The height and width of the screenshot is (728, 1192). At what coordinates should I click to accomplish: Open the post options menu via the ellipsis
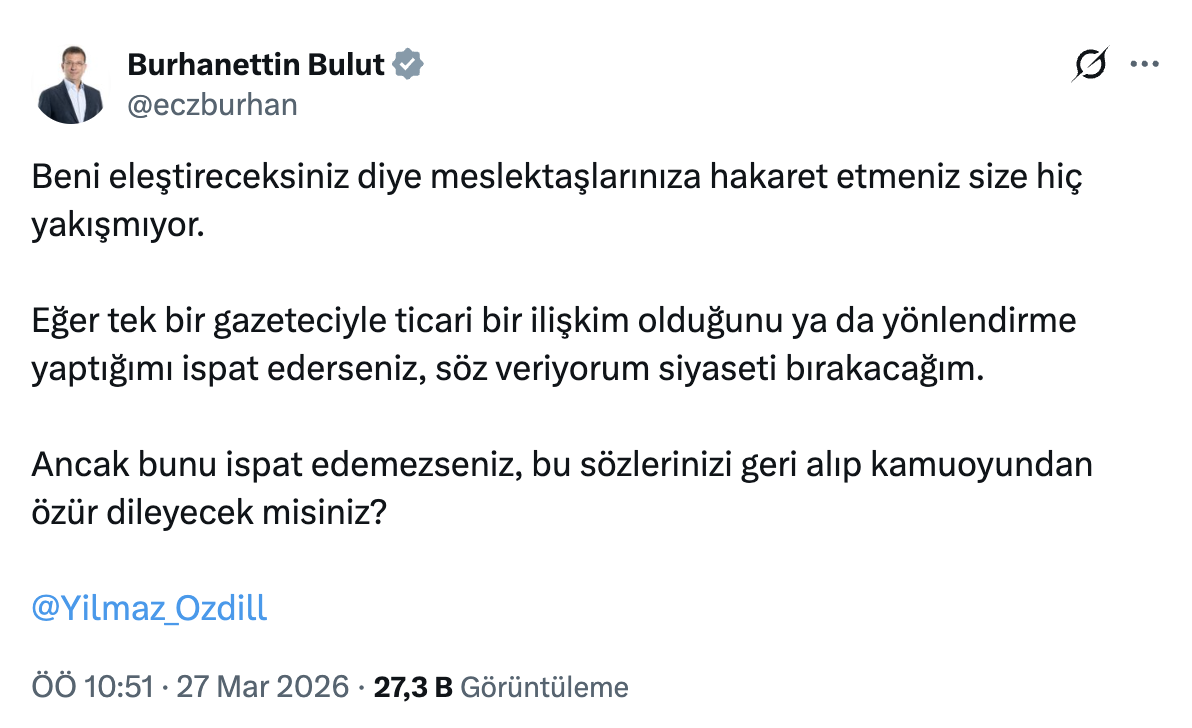pyautogui.click(x=1144, y=64)
